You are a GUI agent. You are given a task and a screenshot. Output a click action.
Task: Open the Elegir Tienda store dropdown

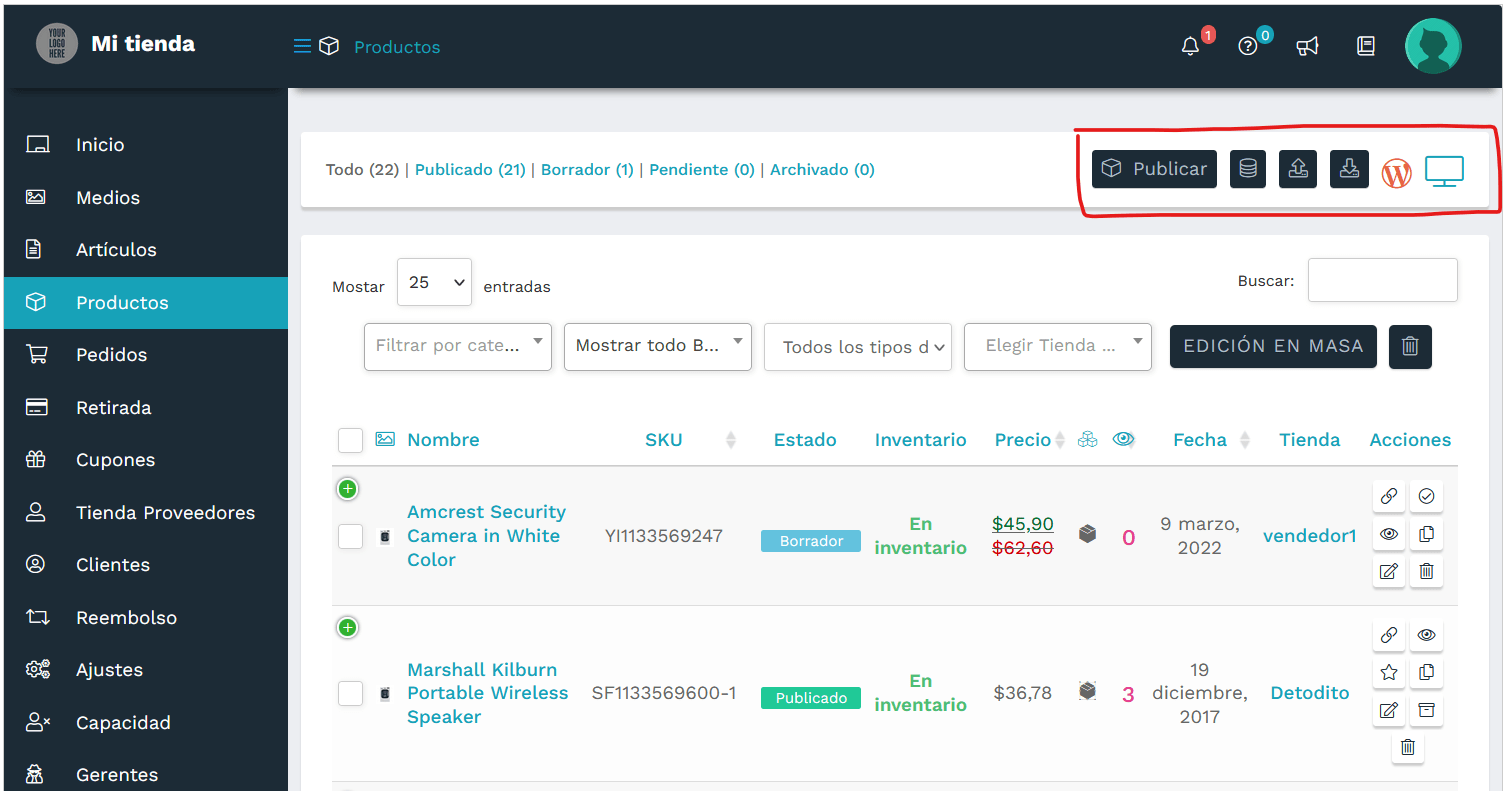pos(1057,346)
